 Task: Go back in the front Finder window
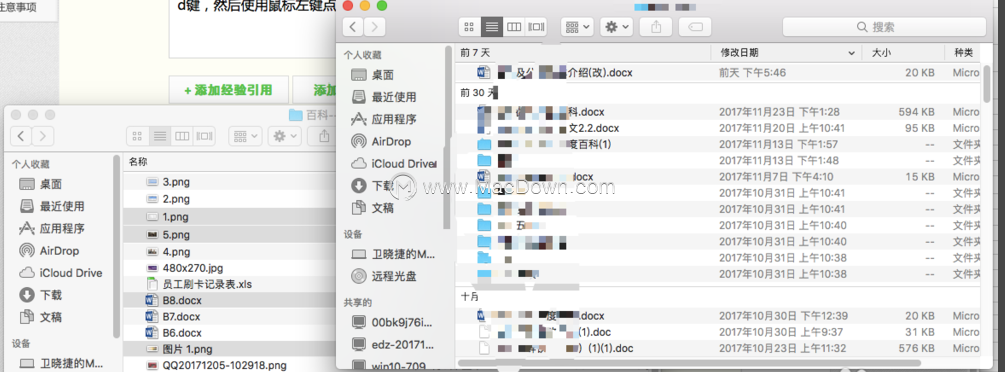[x=354, y=26]
